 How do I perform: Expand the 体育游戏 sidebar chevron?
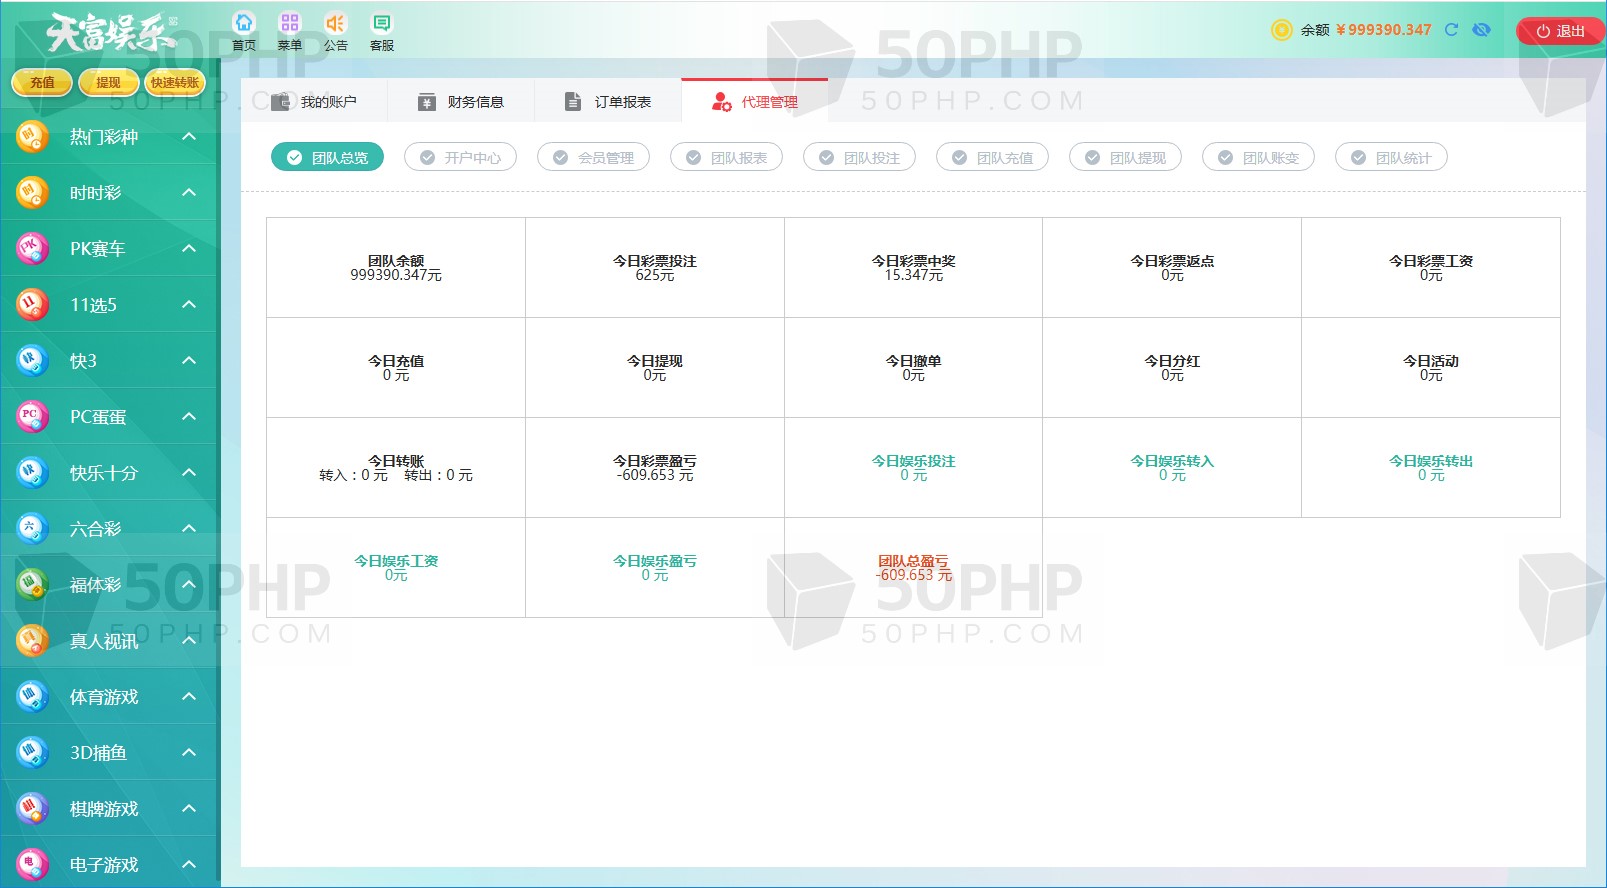(189, 696)
